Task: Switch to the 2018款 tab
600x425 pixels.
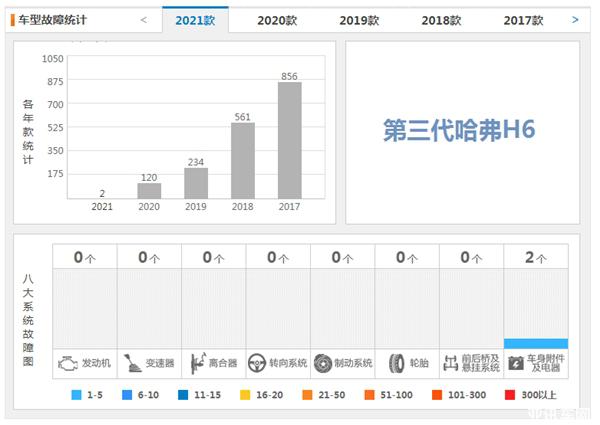Action: [x=441, y=20]
